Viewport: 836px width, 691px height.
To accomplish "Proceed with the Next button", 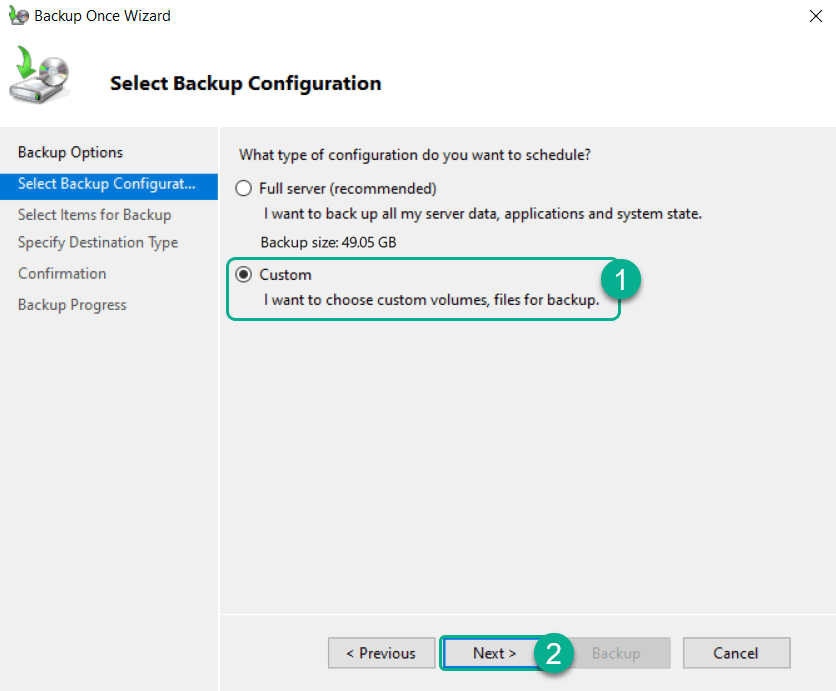I will (494, 653).
